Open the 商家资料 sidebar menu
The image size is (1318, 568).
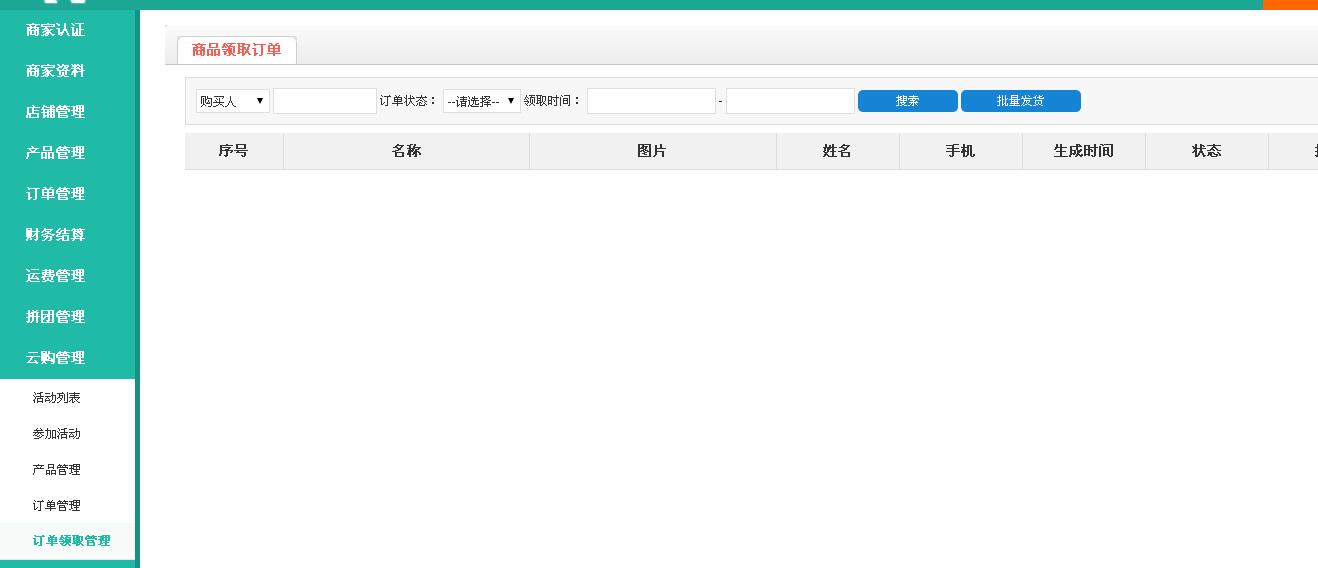click(x=56, y=71)
